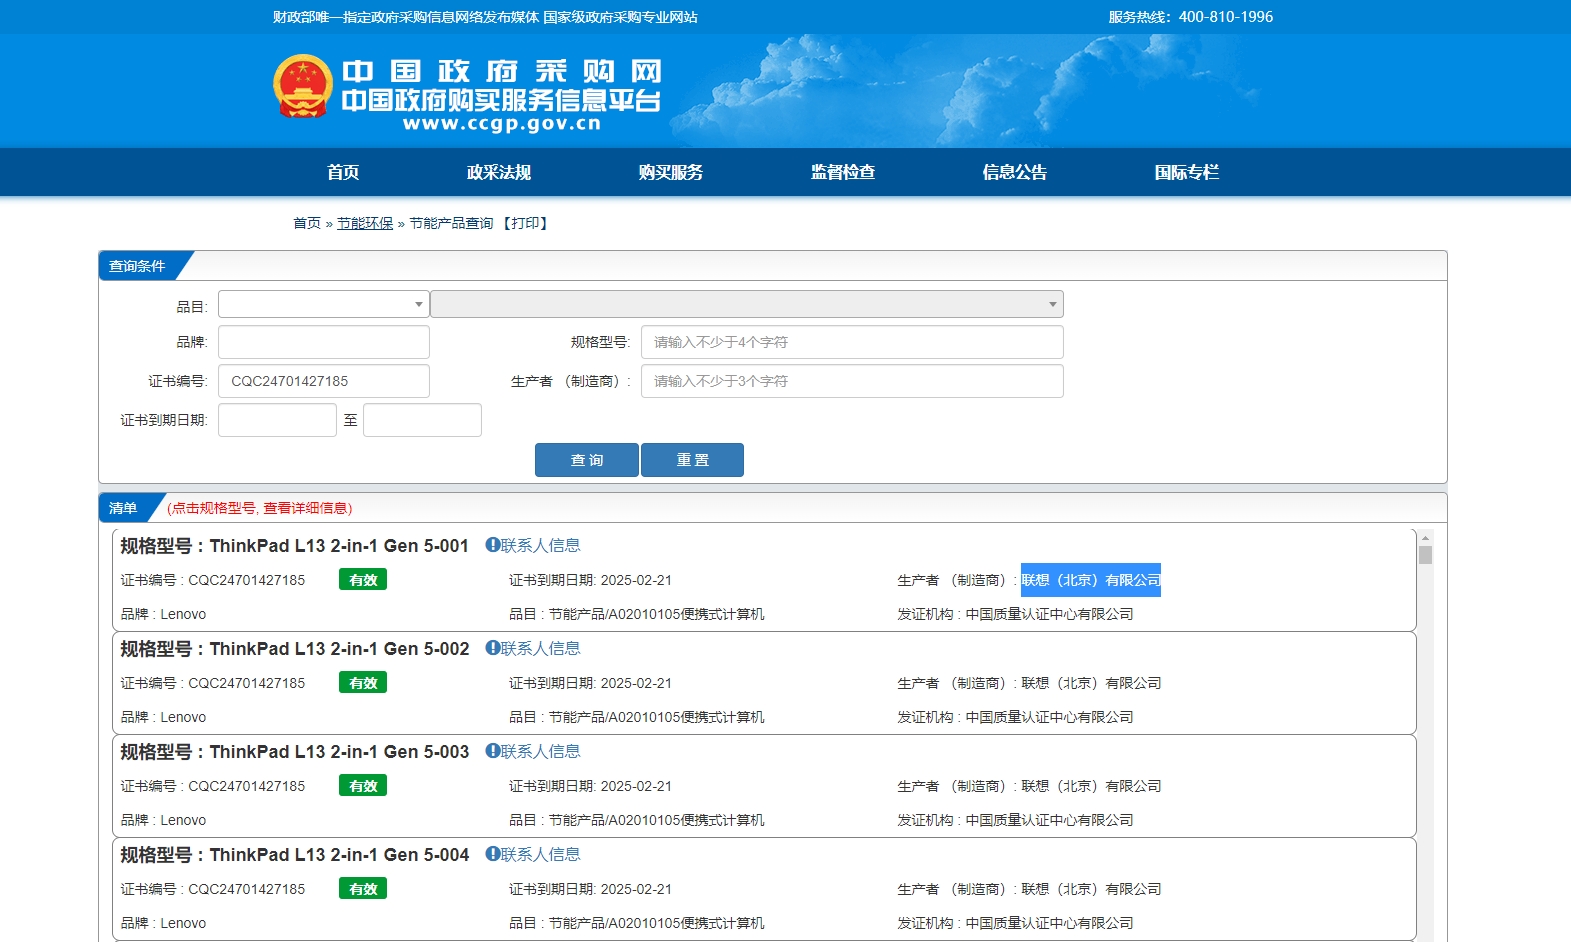
Task: Click the green 有效 badge of Gen 5-003
Action: [363, 786]
